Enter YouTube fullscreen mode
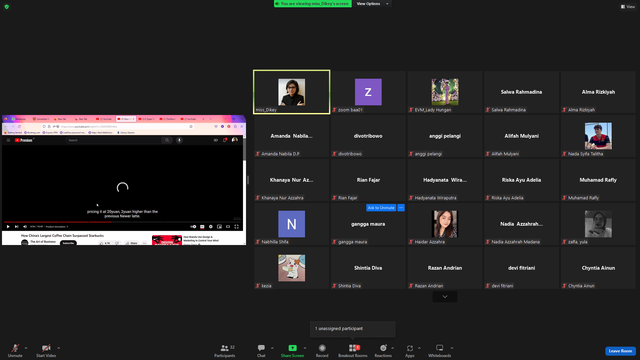This screenshot has width=640, height=360. coord(236,227)
